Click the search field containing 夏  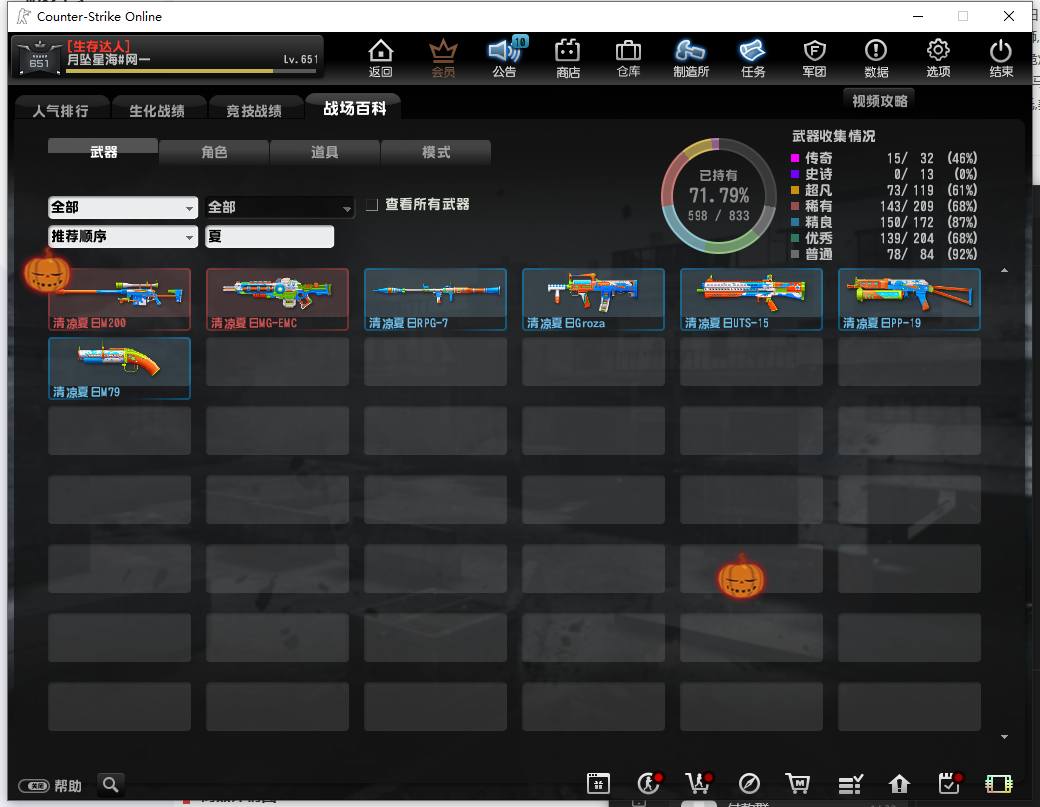[269, 237]
